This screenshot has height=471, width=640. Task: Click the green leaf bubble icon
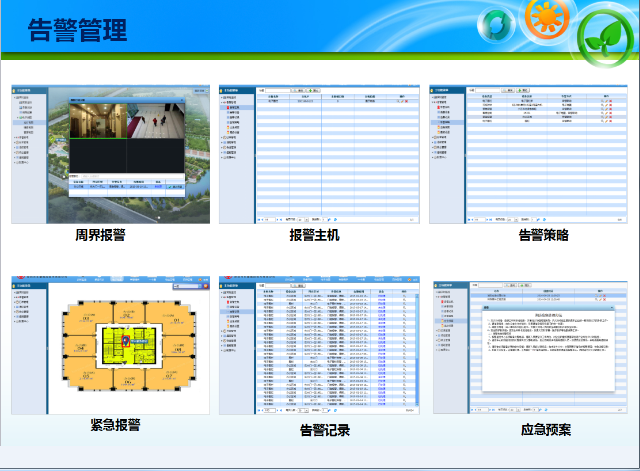click(605, 38)
